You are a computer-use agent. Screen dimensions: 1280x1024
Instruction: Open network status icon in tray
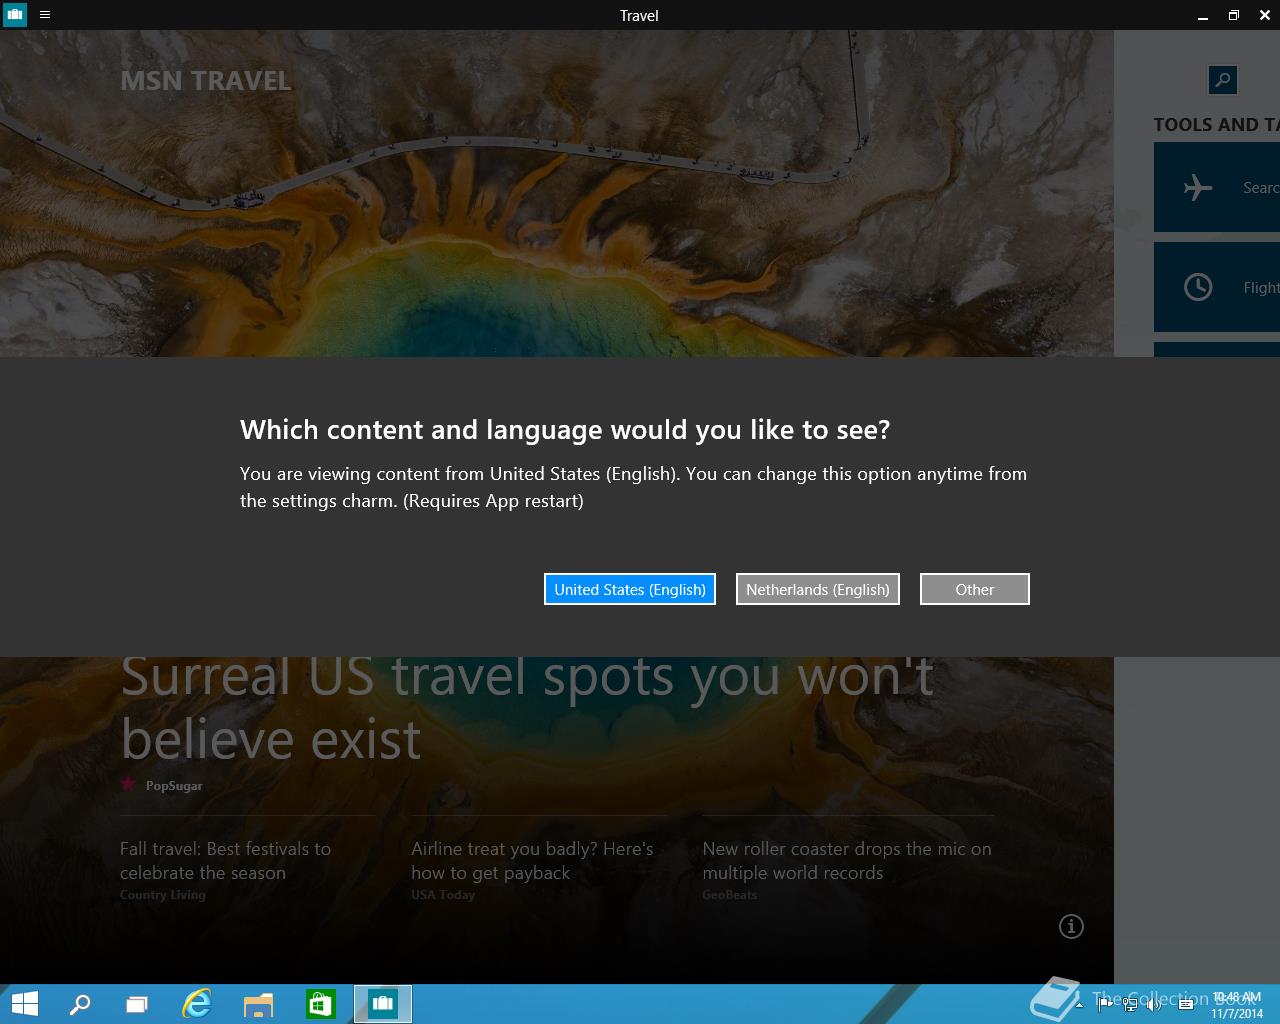point(1129,1005)
